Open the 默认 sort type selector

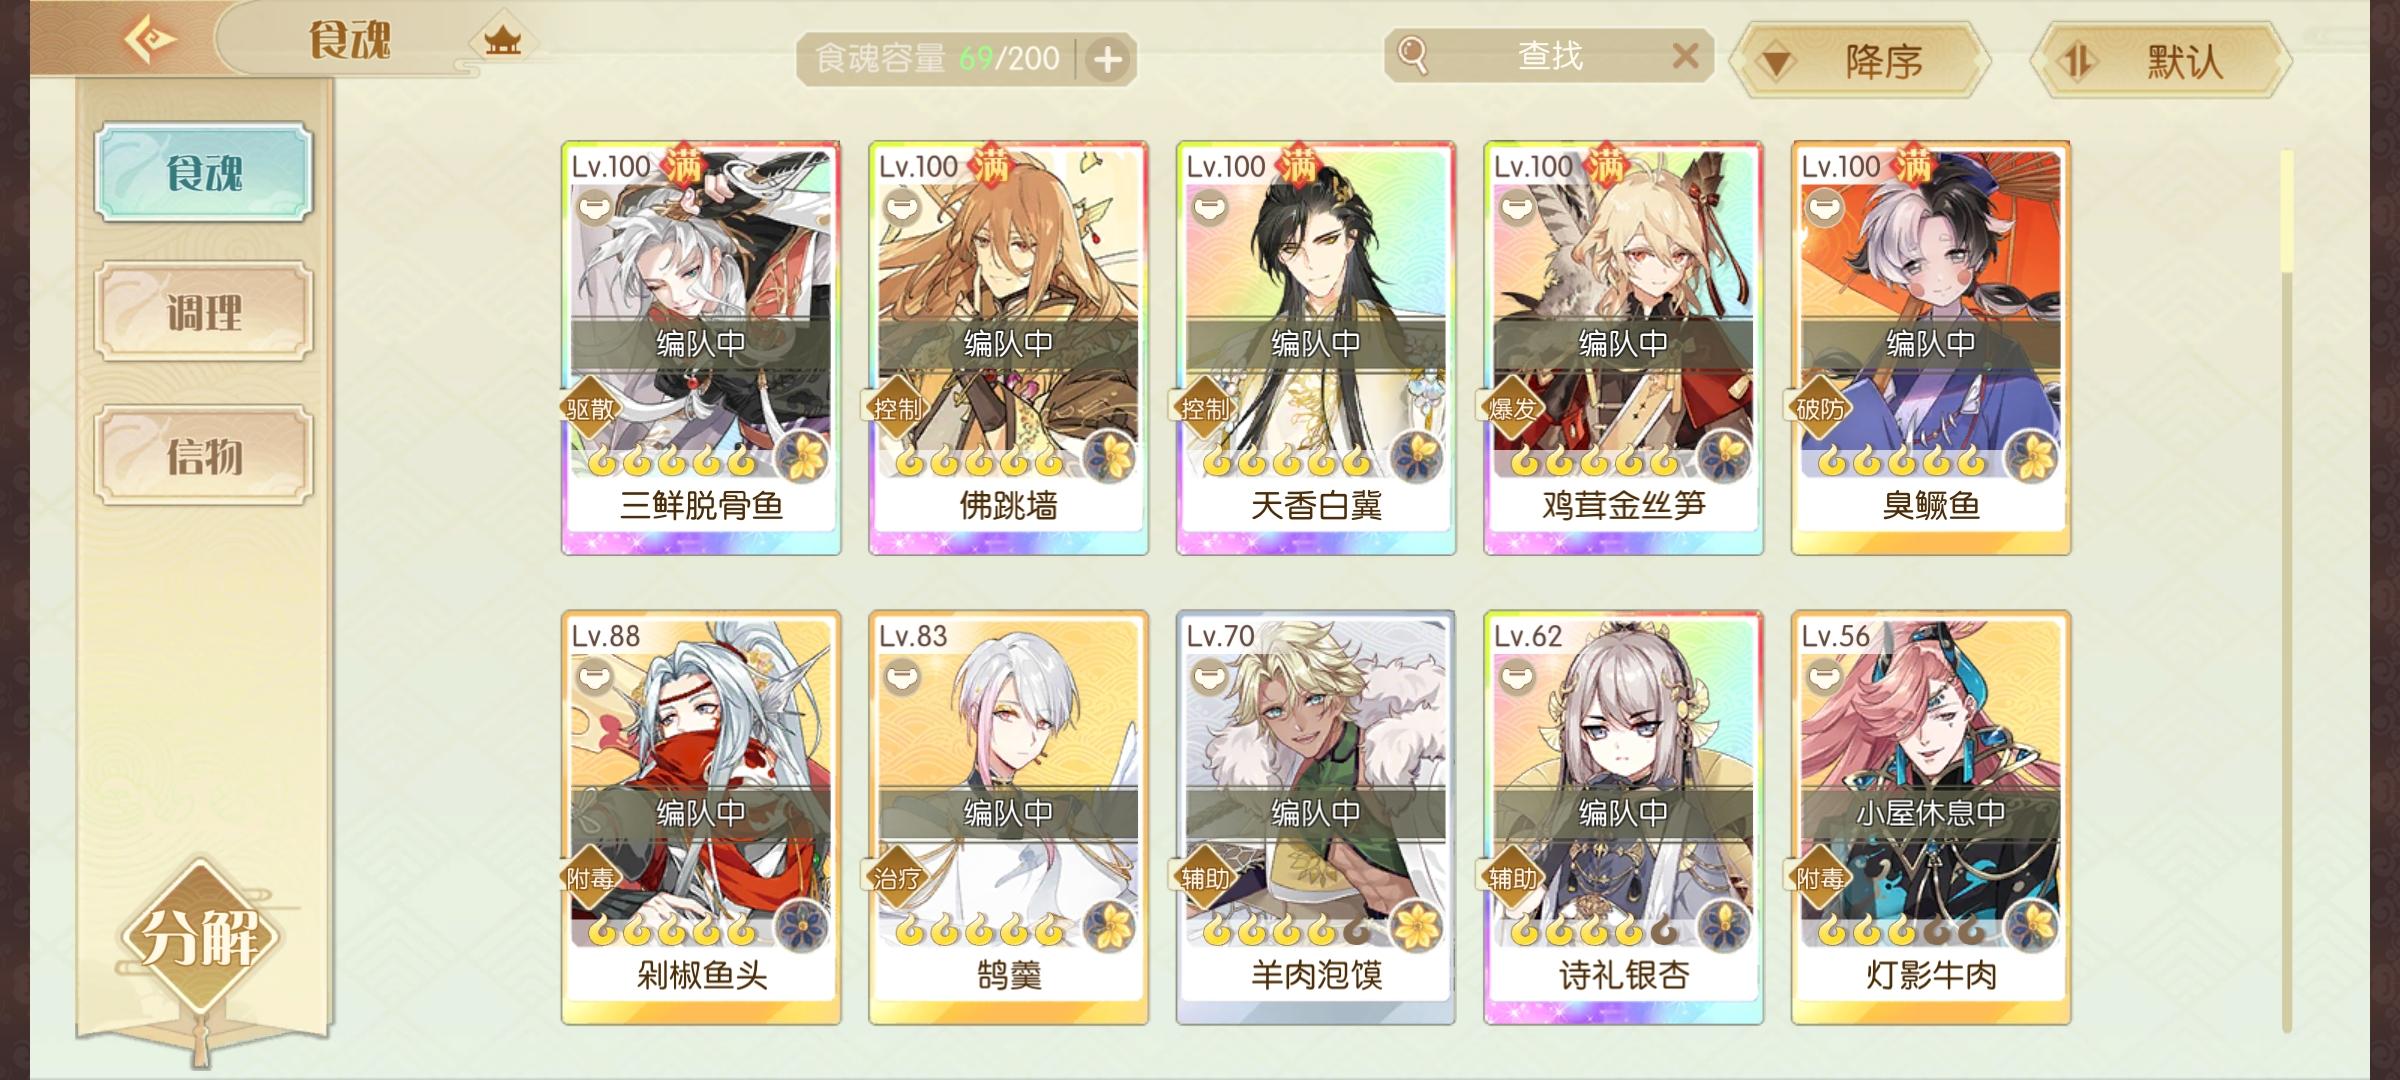pyautogui.click(x=2160, y=62)
